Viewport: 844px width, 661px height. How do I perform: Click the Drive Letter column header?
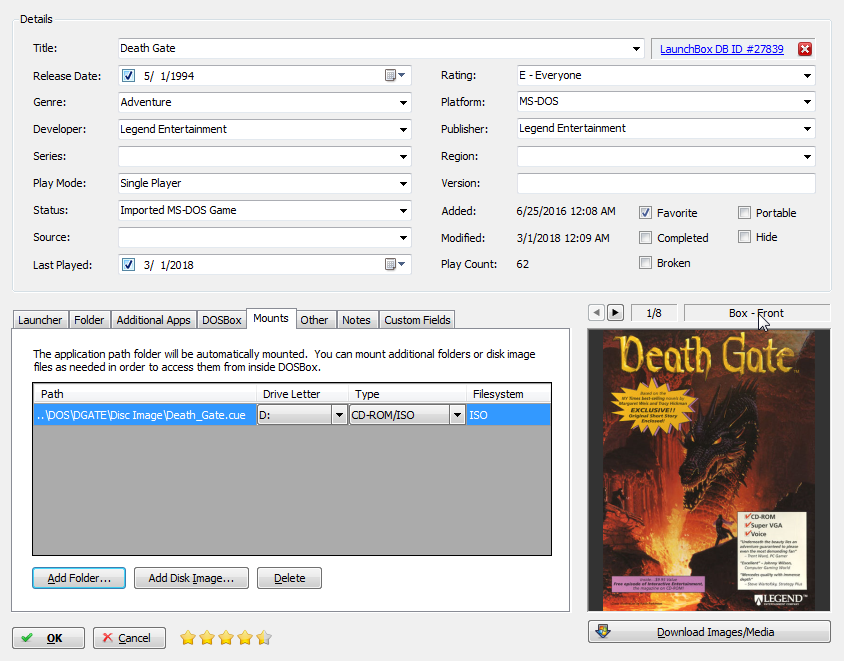302,394
